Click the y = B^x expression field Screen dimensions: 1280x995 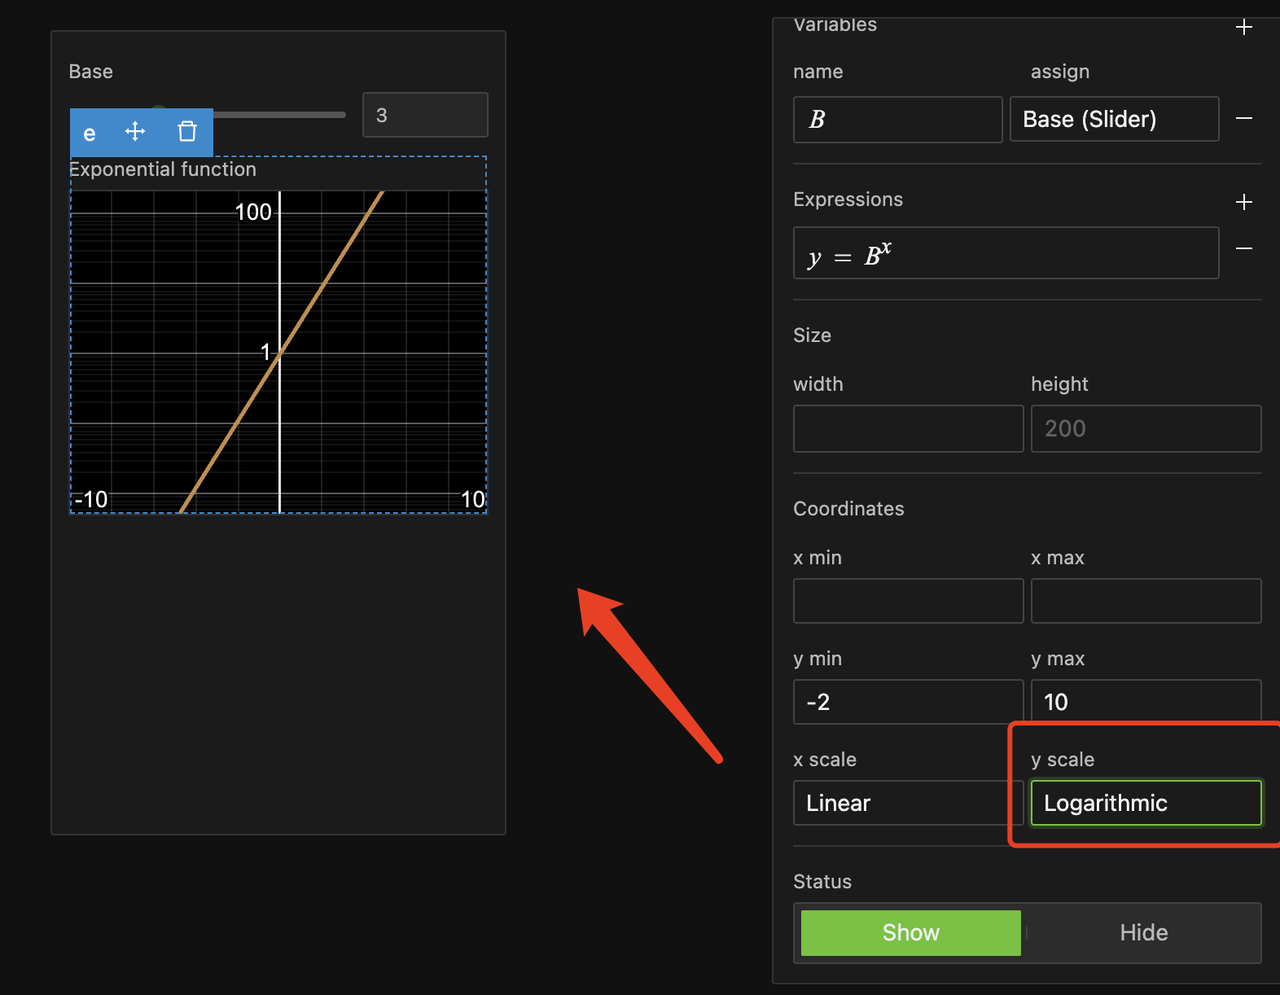1005,253
